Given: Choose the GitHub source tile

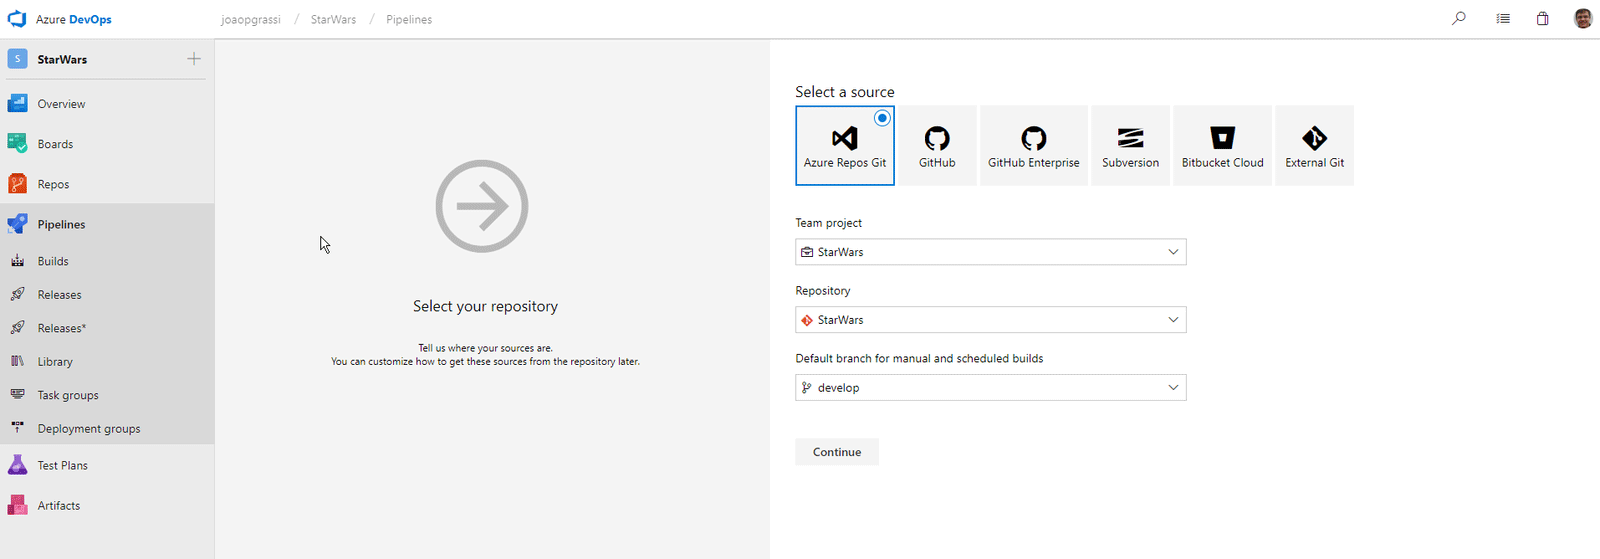Looking at the screenshot, I should (937, 146).
